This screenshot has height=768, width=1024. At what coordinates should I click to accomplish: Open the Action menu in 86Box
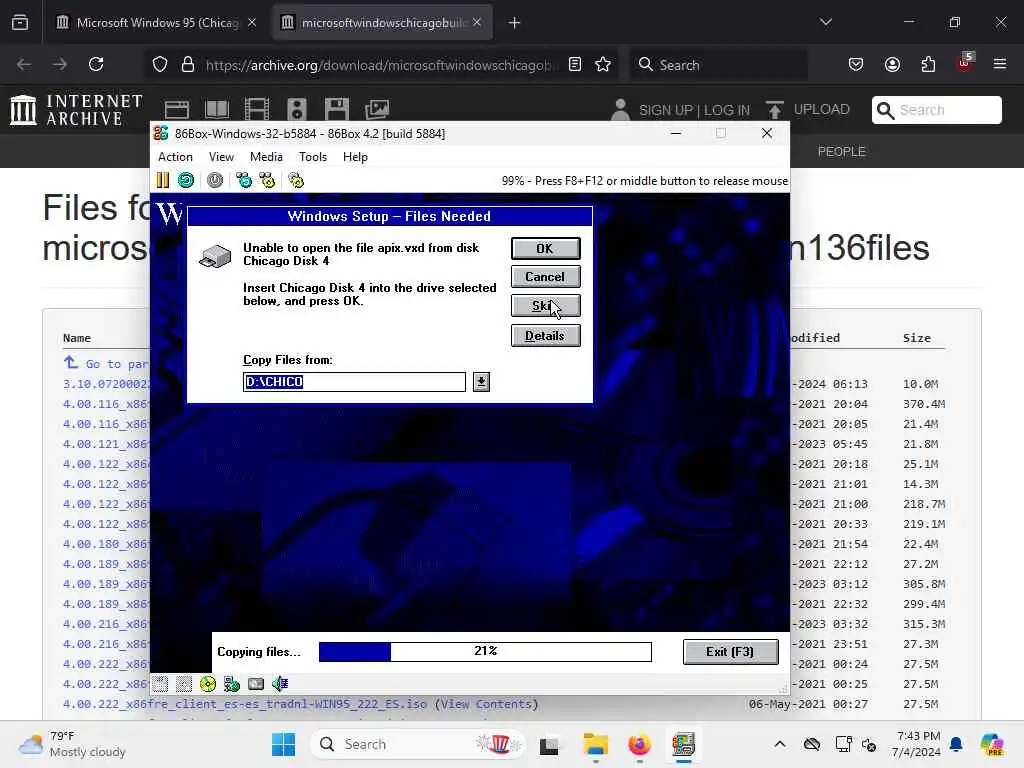[176, 157]
